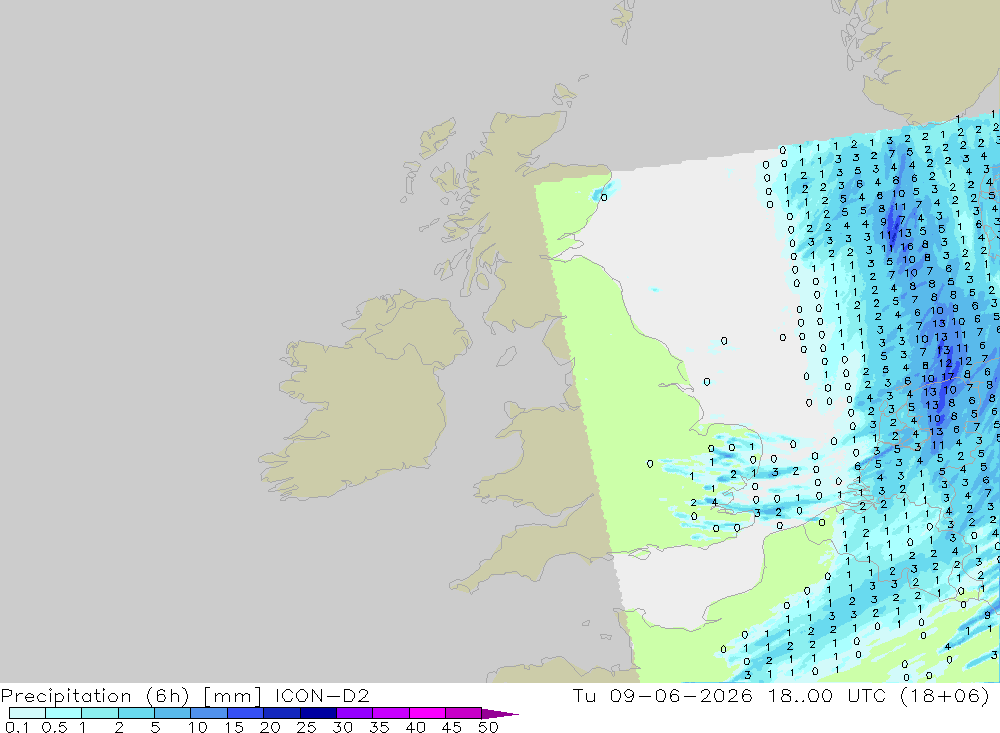Click the "40" legend scale label
Viewport: 1000px width, 733px height.
point(415,727)
